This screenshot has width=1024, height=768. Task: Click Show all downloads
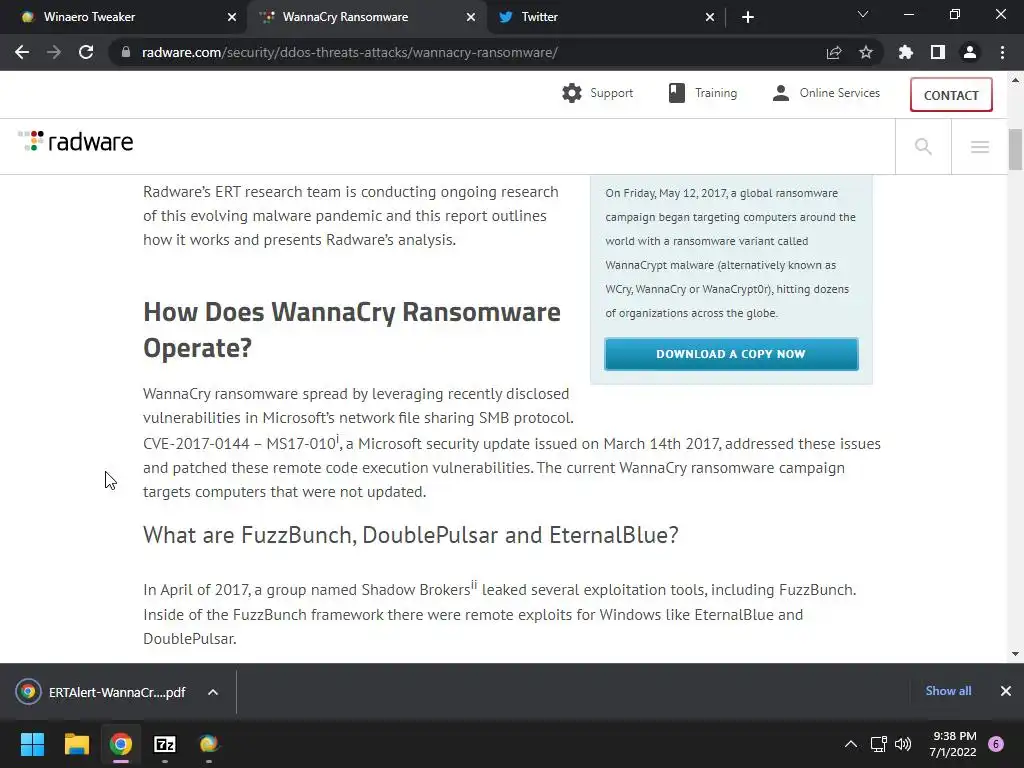(948, 691)
